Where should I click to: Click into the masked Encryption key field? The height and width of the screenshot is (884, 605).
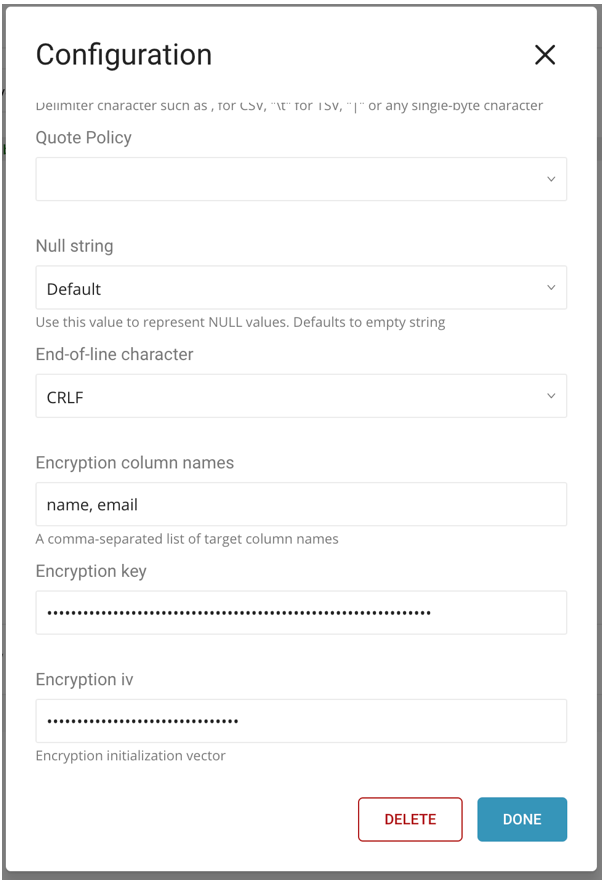point(300,613)
